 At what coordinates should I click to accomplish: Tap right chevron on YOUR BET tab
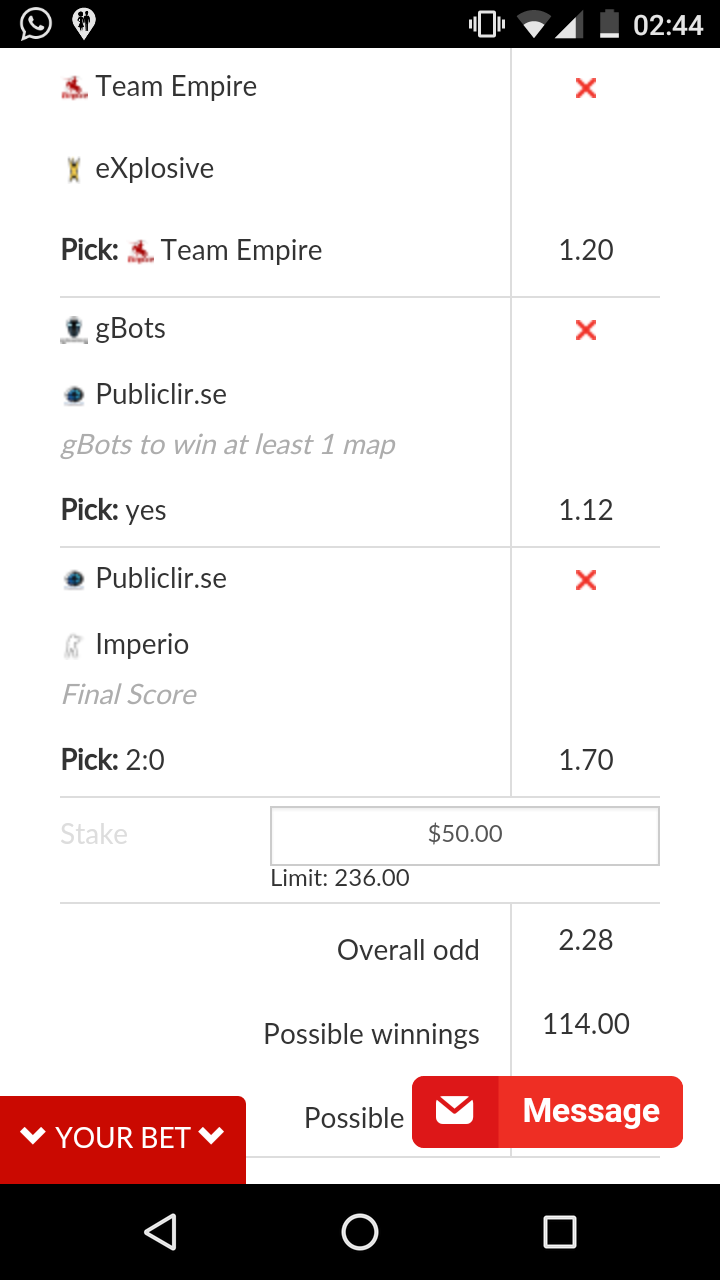[x=211, y=1136]
